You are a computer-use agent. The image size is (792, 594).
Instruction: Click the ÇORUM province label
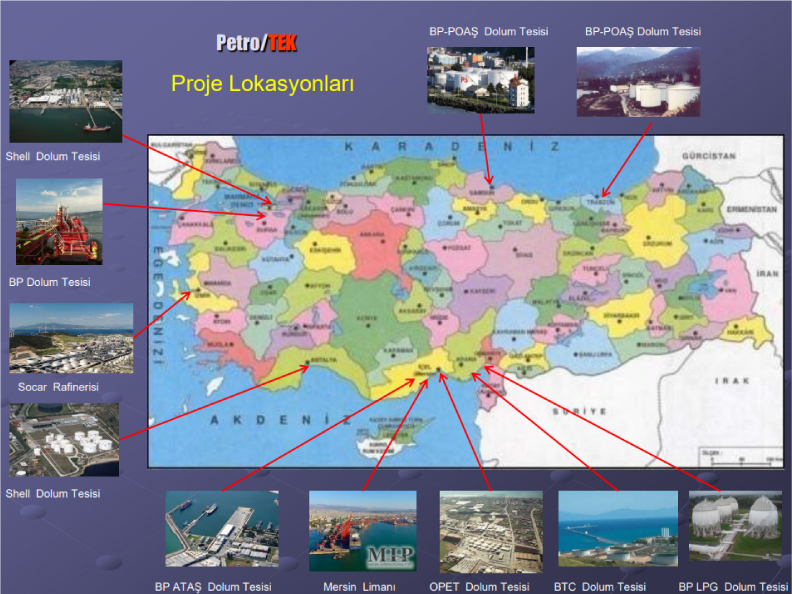[x=449, y=223]
